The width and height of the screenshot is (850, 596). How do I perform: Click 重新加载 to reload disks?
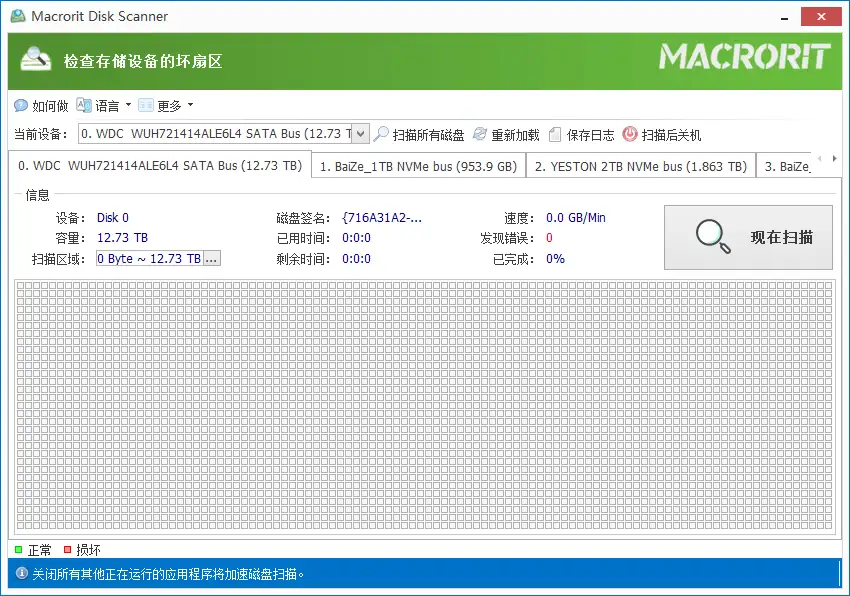506,134
